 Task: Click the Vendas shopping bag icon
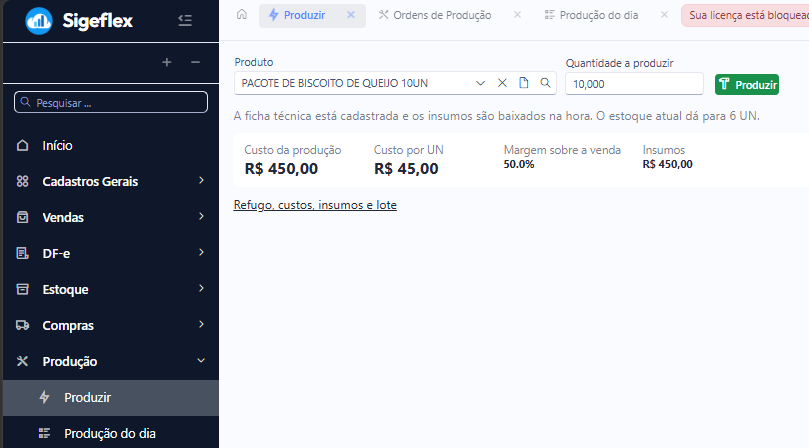tap(22, 217)
